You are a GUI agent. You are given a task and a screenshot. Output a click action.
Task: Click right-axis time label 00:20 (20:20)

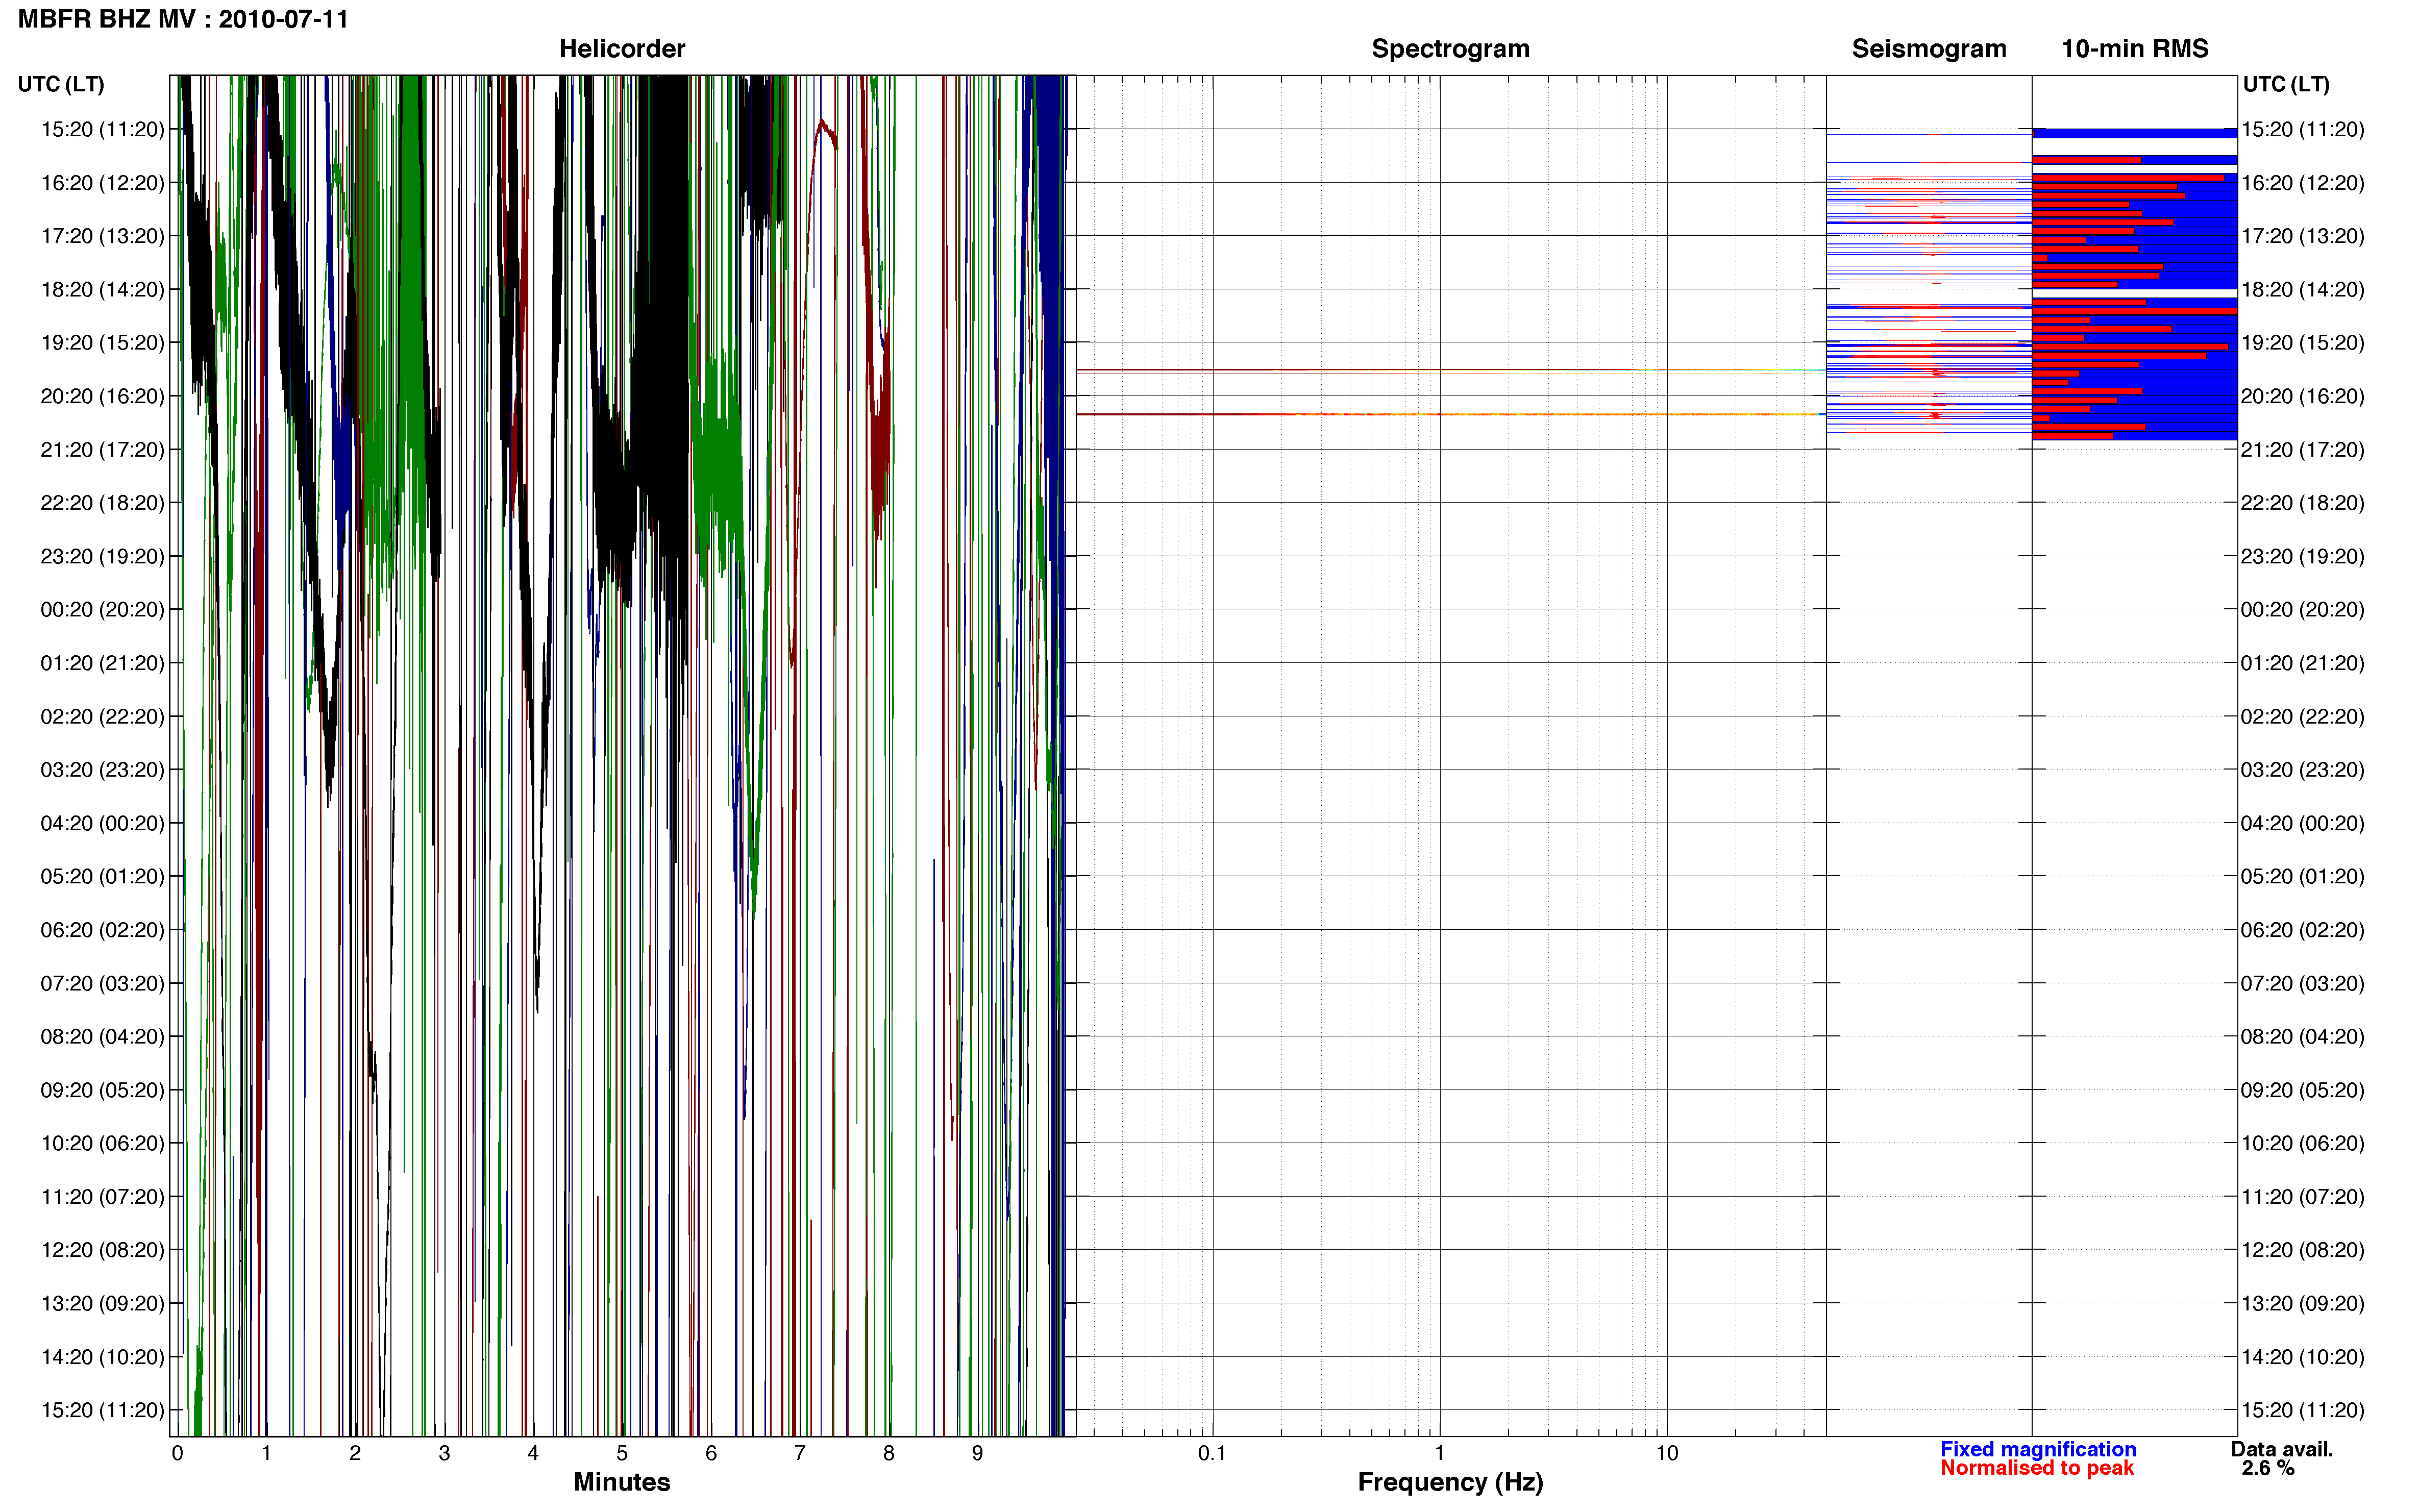pyautogui.click(x=2302, y=610)
